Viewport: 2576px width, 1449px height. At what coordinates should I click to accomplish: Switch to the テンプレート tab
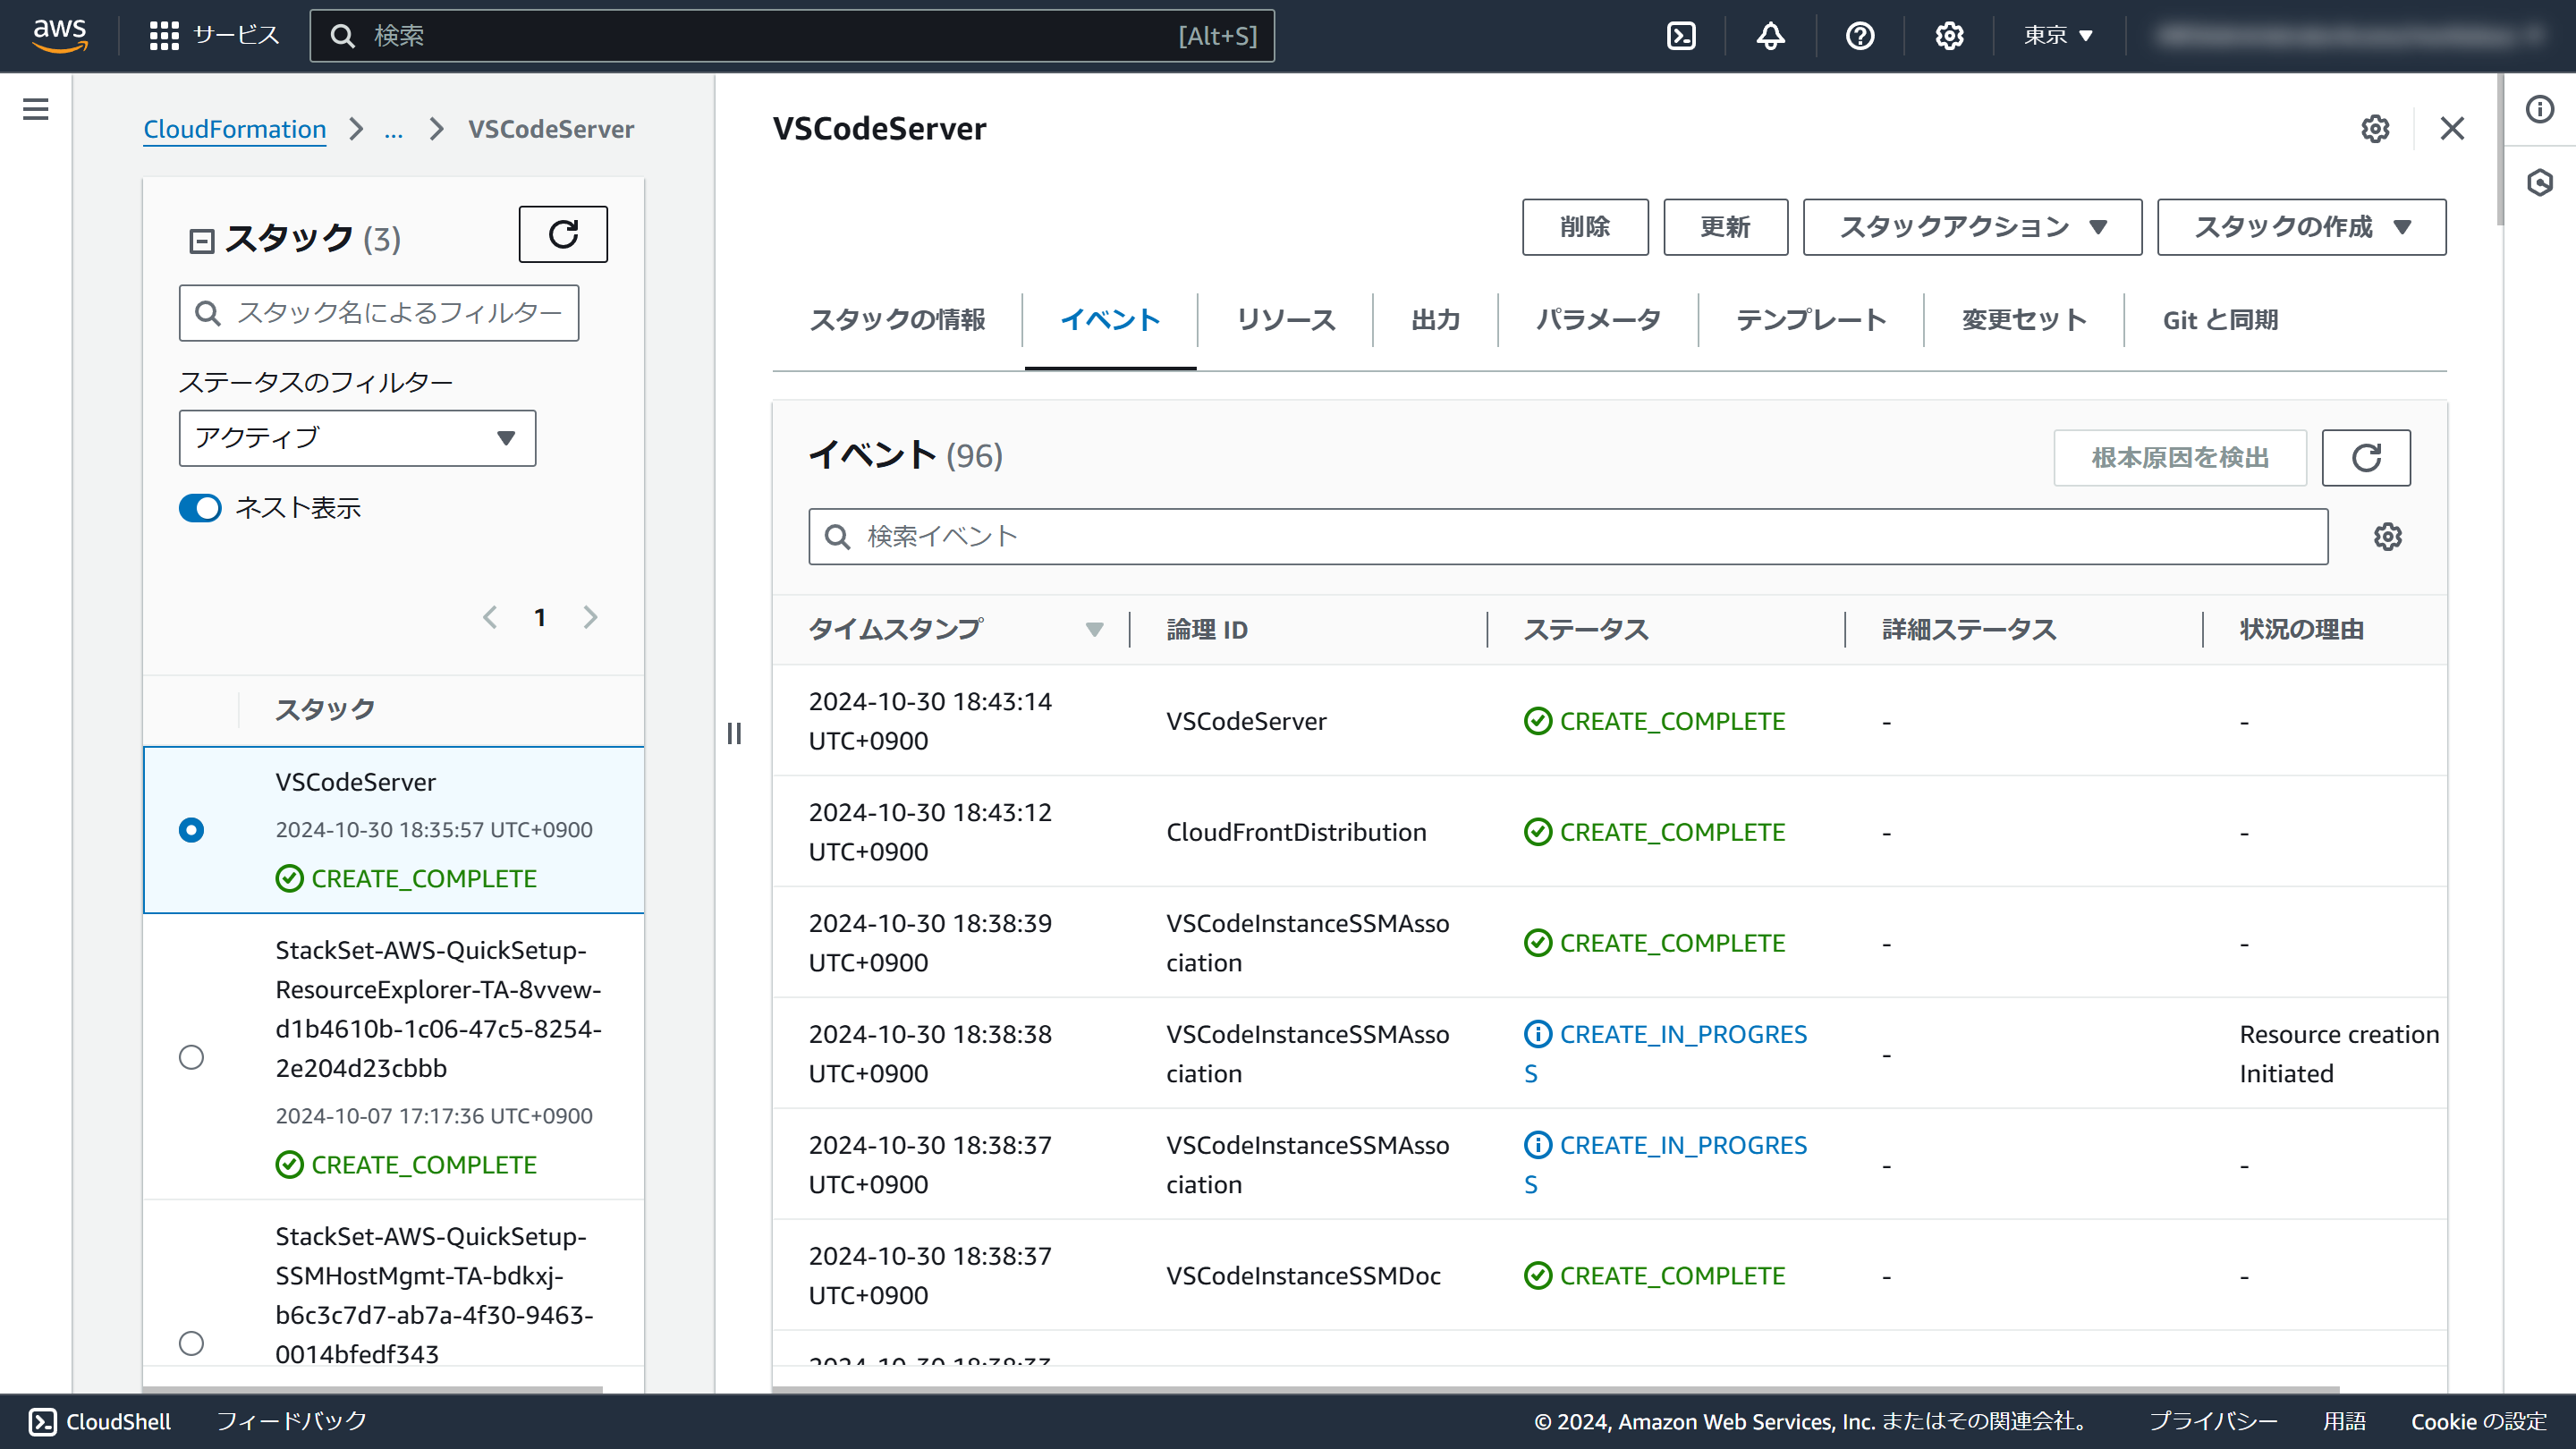(x=1810, y=320)
